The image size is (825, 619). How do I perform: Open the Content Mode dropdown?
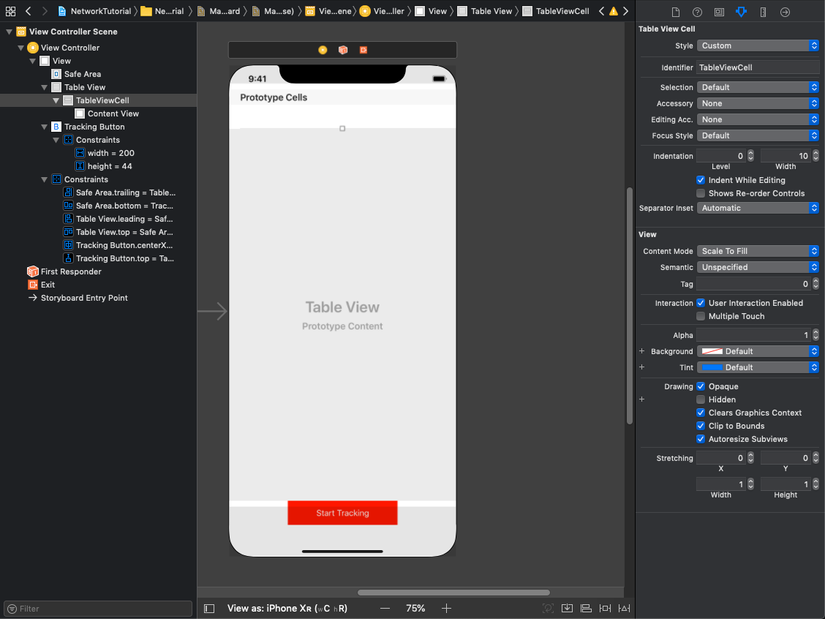[x=758, y=251]
